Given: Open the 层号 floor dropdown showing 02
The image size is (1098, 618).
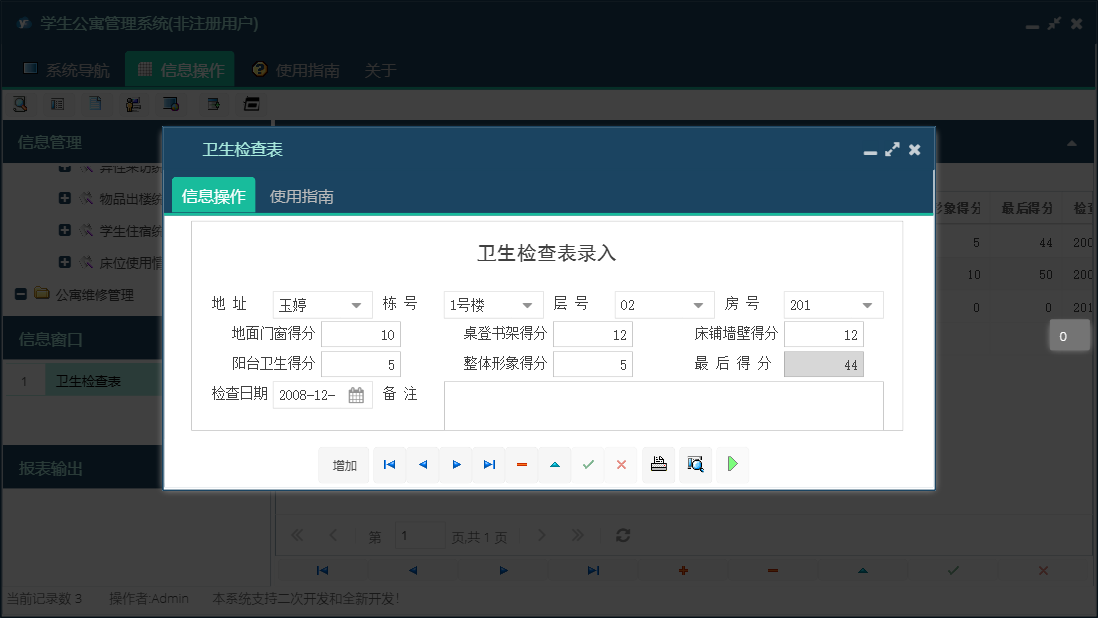Looking at the screenshot, I should (696, 304).
